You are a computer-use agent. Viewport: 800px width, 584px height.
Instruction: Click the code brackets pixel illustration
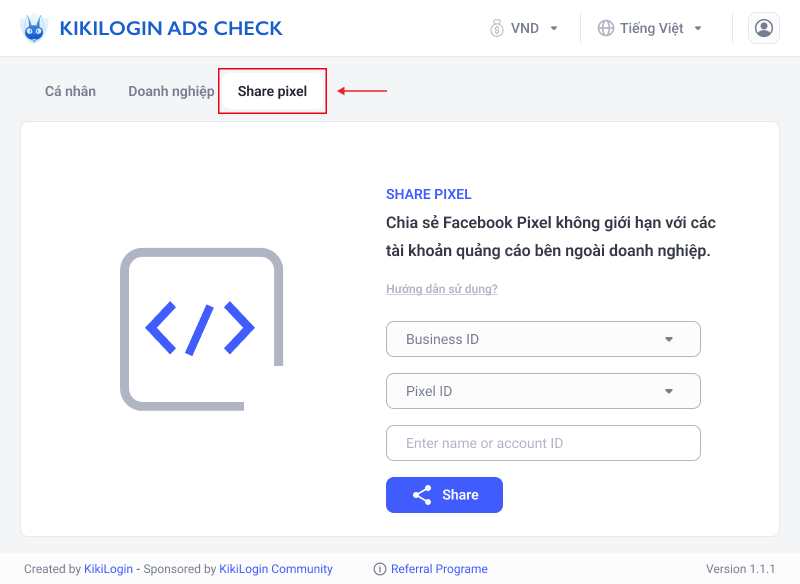[202, 329]
